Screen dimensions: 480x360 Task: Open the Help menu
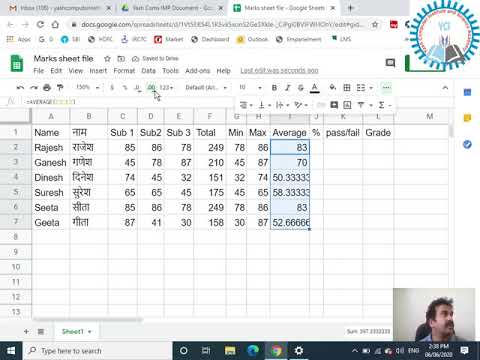(224, 71)
